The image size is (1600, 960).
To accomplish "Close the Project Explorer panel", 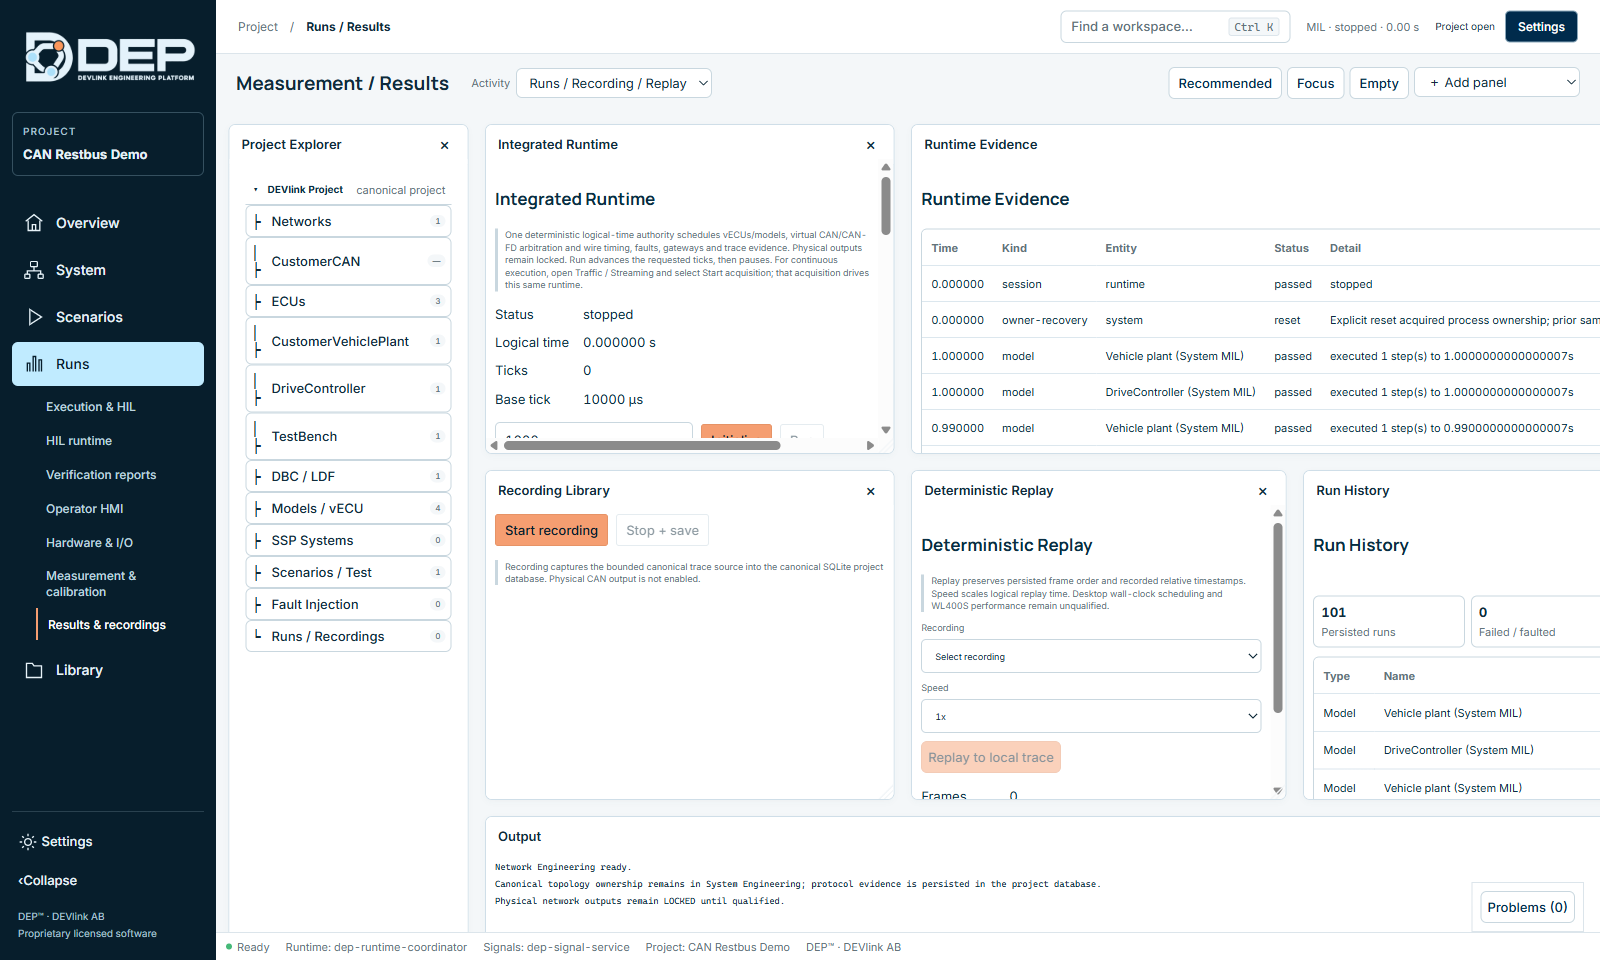I will click(445, 145).
